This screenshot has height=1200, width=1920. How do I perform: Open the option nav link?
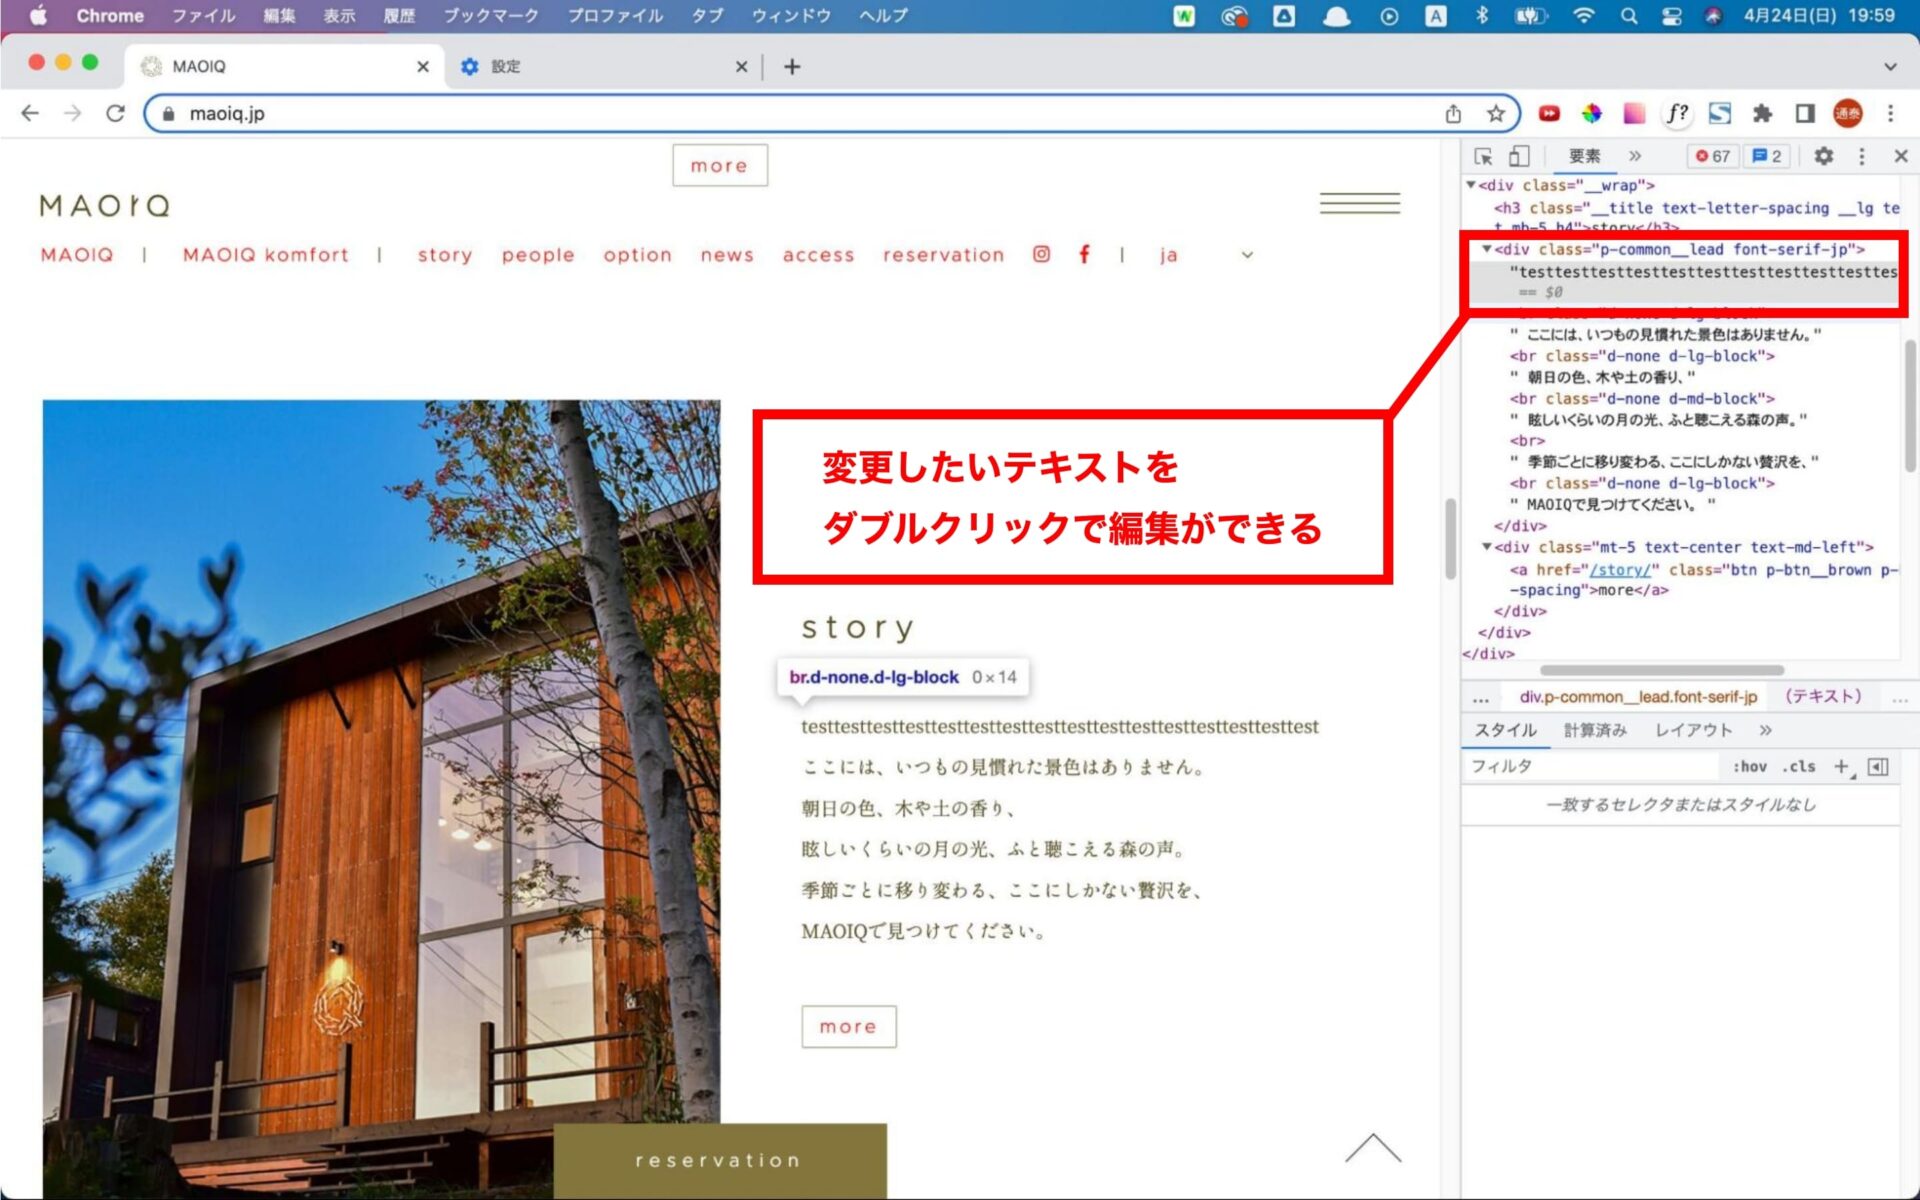coord(637,255)
